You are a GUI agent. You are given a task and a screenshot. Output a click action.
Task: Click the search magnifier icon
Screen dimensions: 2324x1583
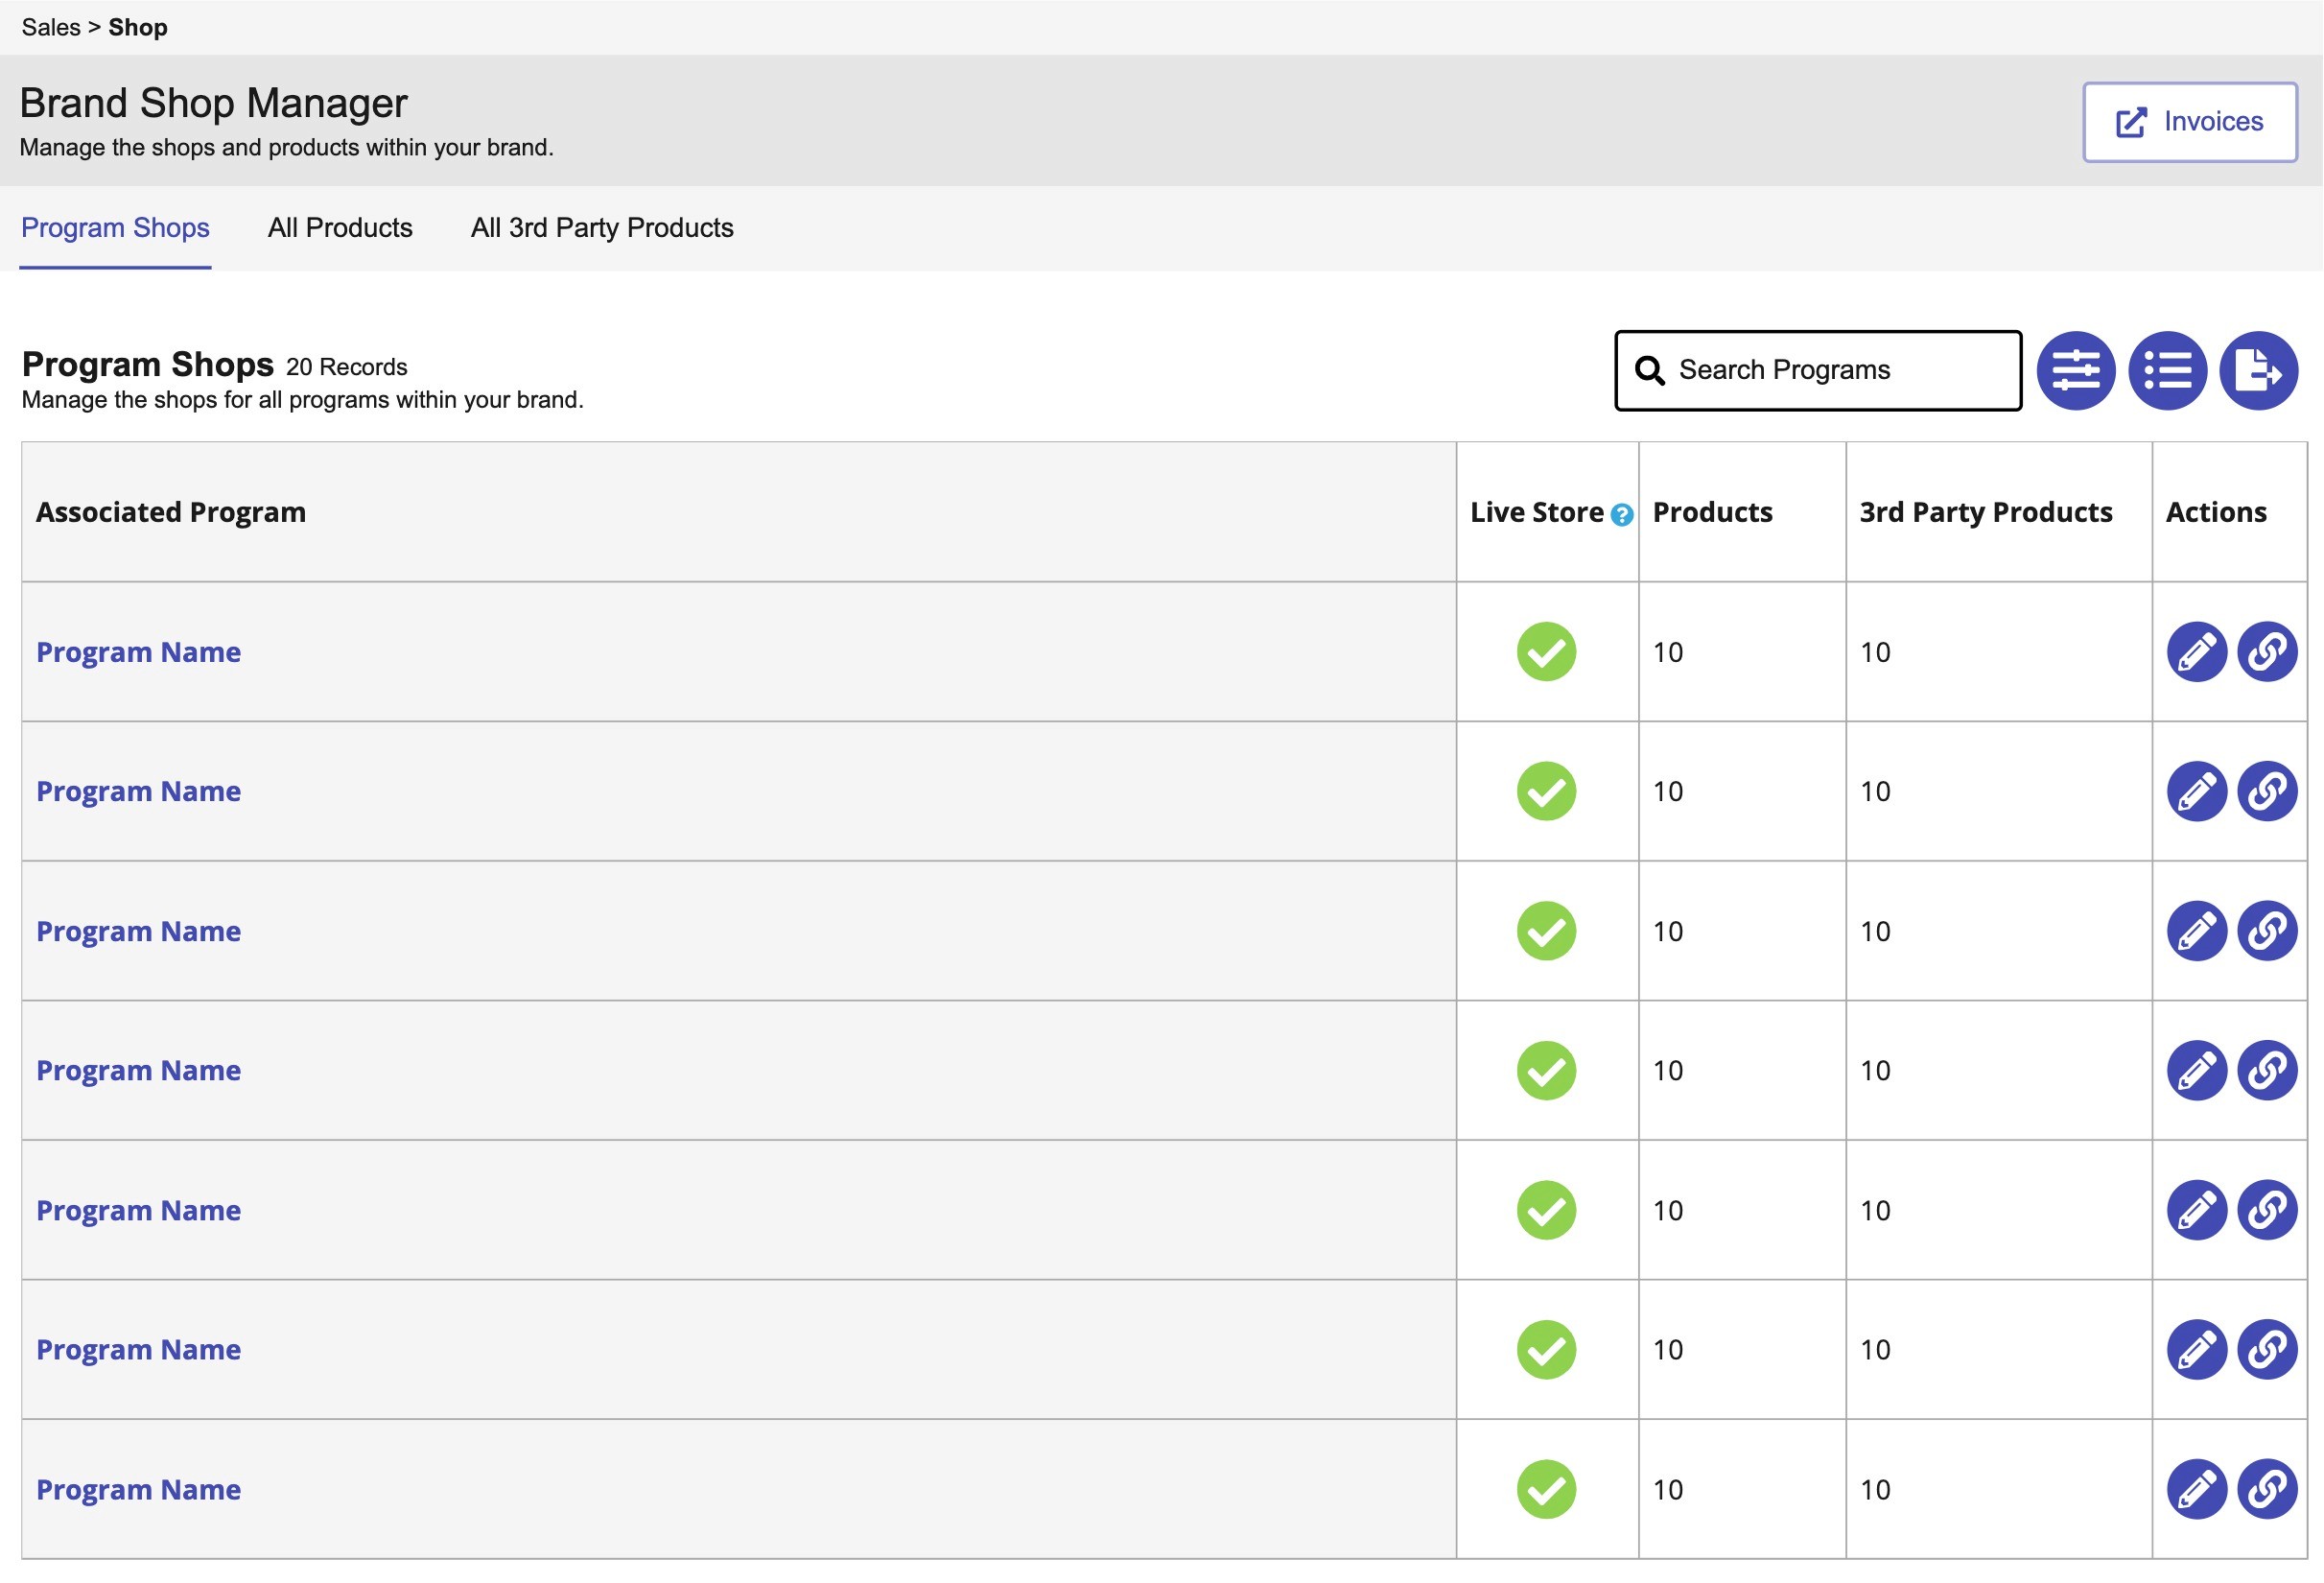pos(1649,371)
